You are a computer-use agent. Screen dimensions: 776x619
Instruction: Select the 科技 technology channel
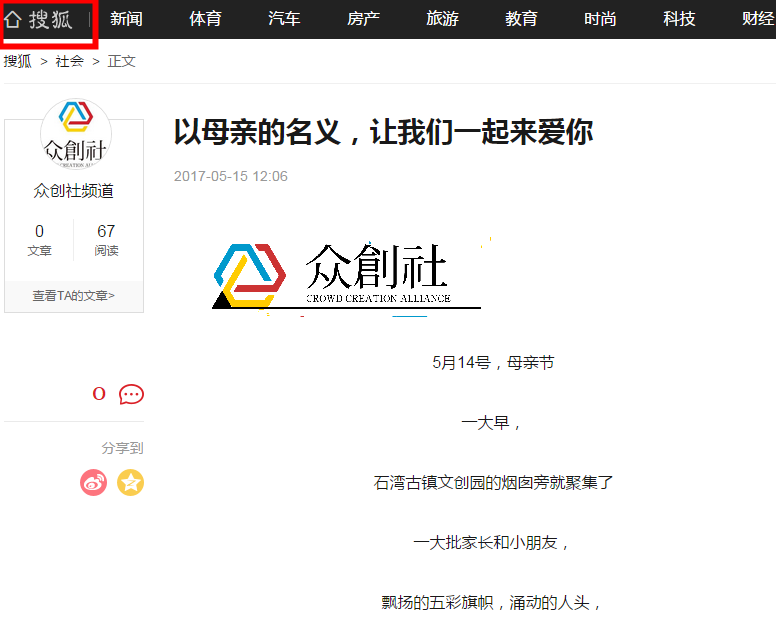click(x=679, y=19)
